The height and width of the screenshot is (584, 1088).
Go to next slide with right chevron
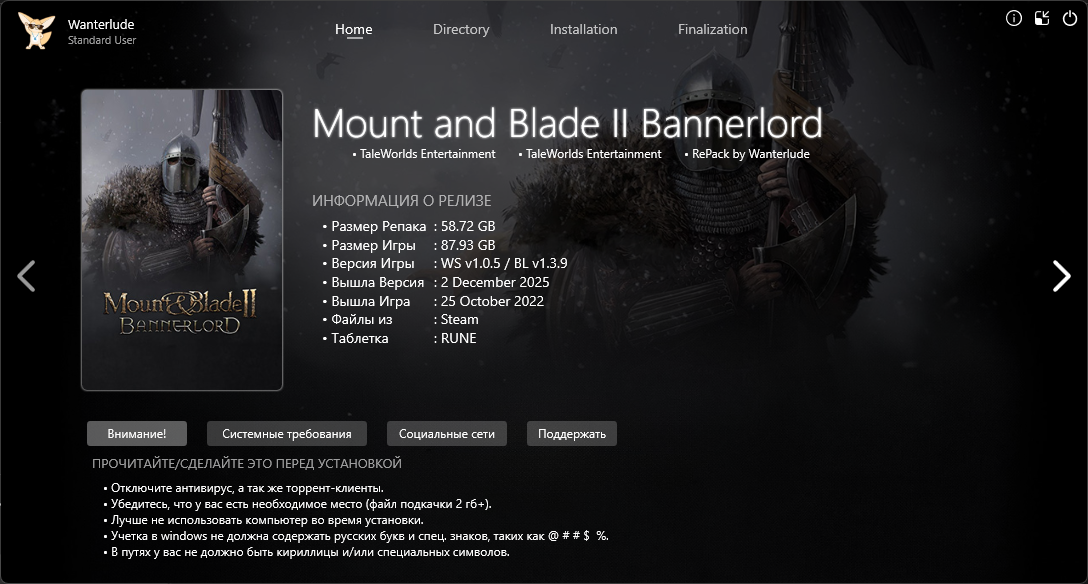pyautogui.click(x=1061, y=276)
